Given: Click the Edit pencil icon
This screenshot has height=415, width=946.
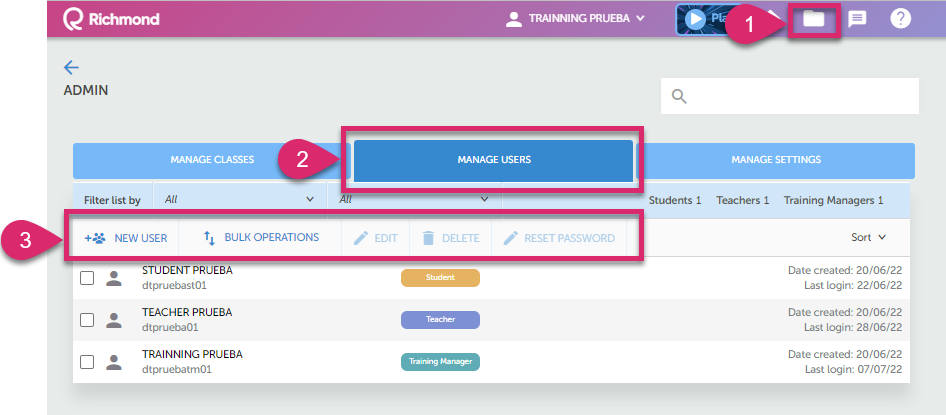Looking at the screenshot, I should 362,238.
